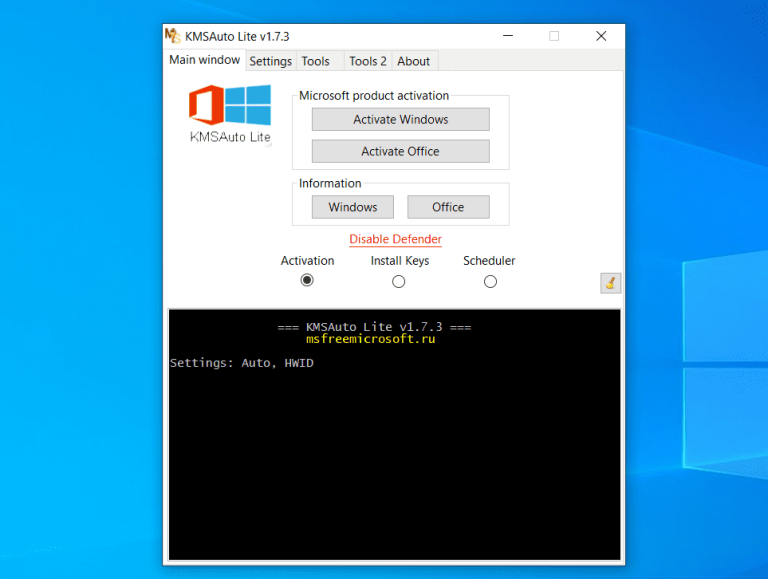The height and width of the screenshot is (579, 768).
Task: Click the blue Windows logo image
Action: click(248, 105)
